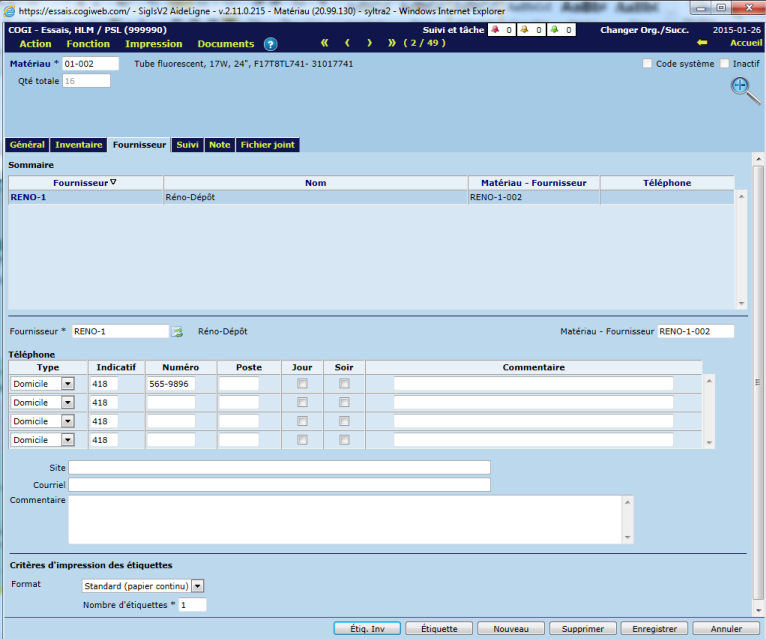Toggle the Inactif checkbox
This screenshot has height=639, width=766.
(x=725, y=64)
